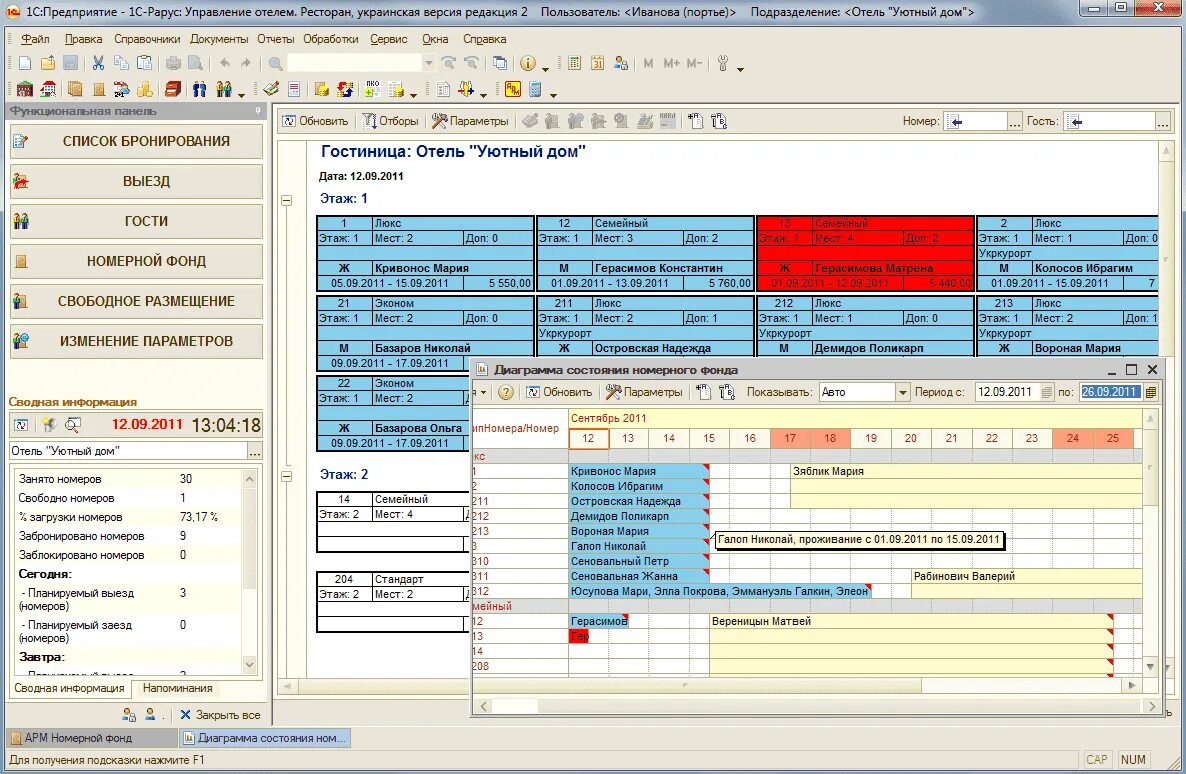Click the gold coins icon in second toolbar

coord(144,89)
